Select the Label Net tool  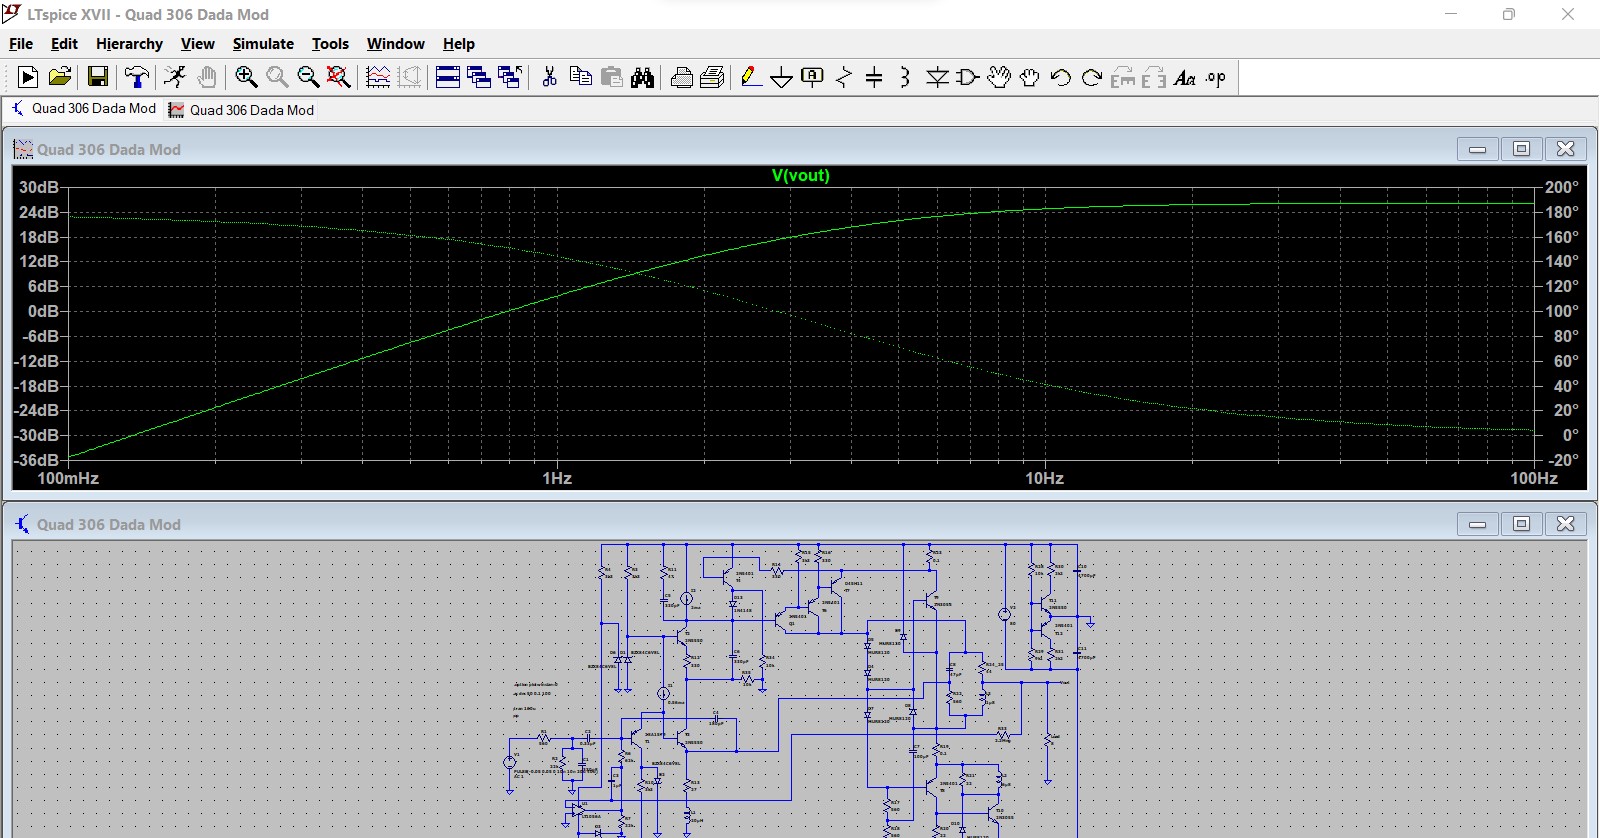click(x=813, y=77)
